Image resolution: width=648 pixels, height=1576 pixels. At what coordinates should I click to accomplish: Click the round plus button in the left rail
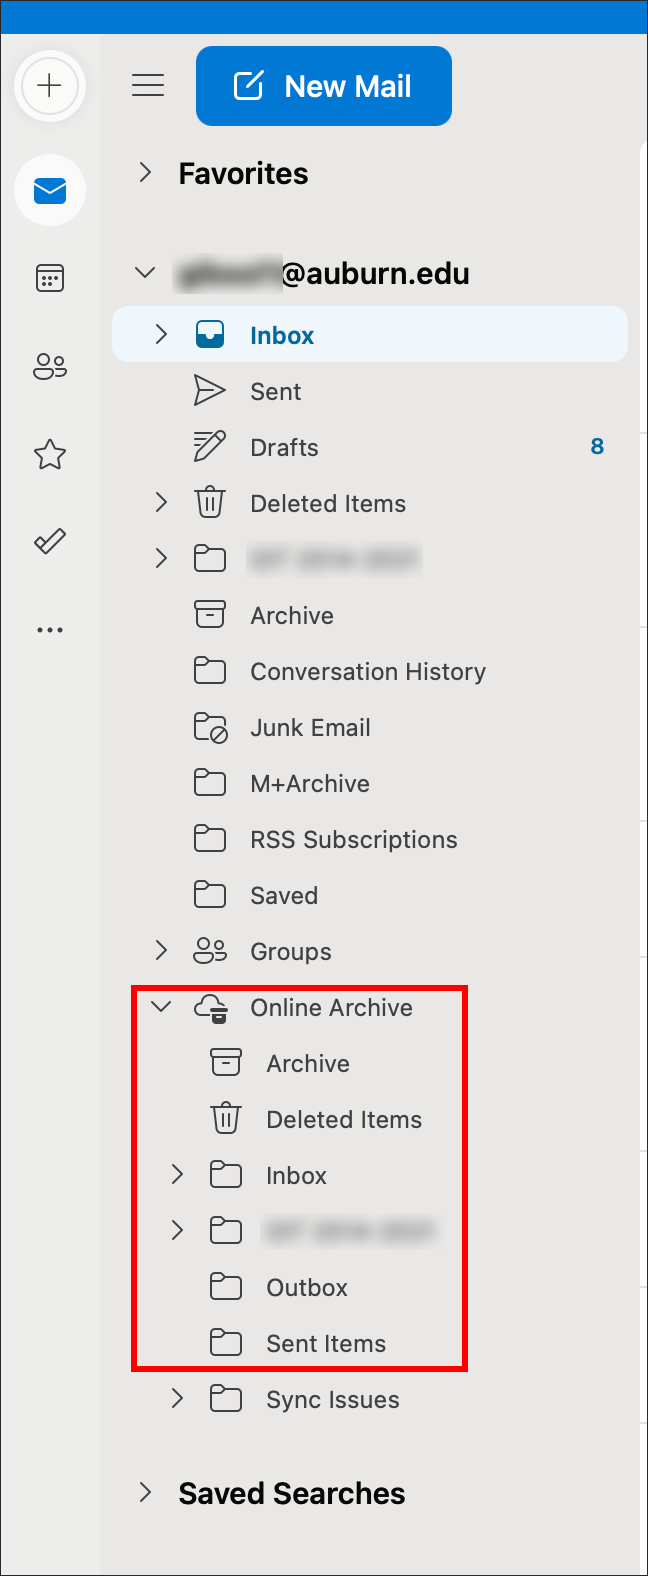(49, 86)
